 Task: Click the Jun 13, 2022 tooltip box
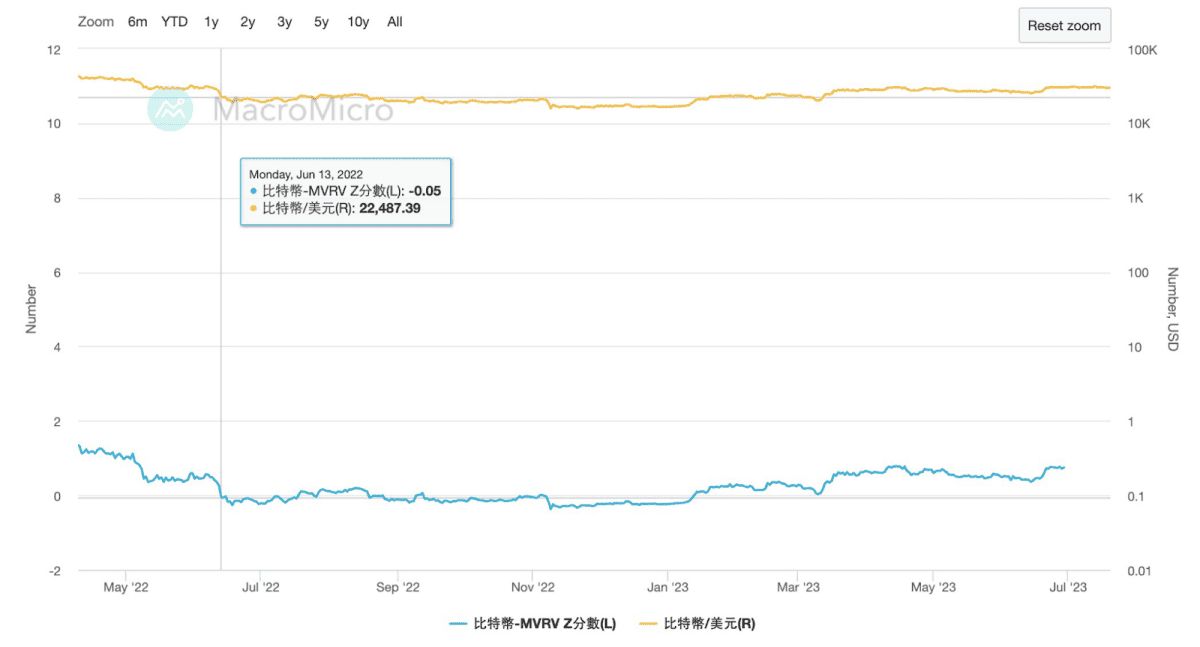pyautogui.click(x=346, y=191)
